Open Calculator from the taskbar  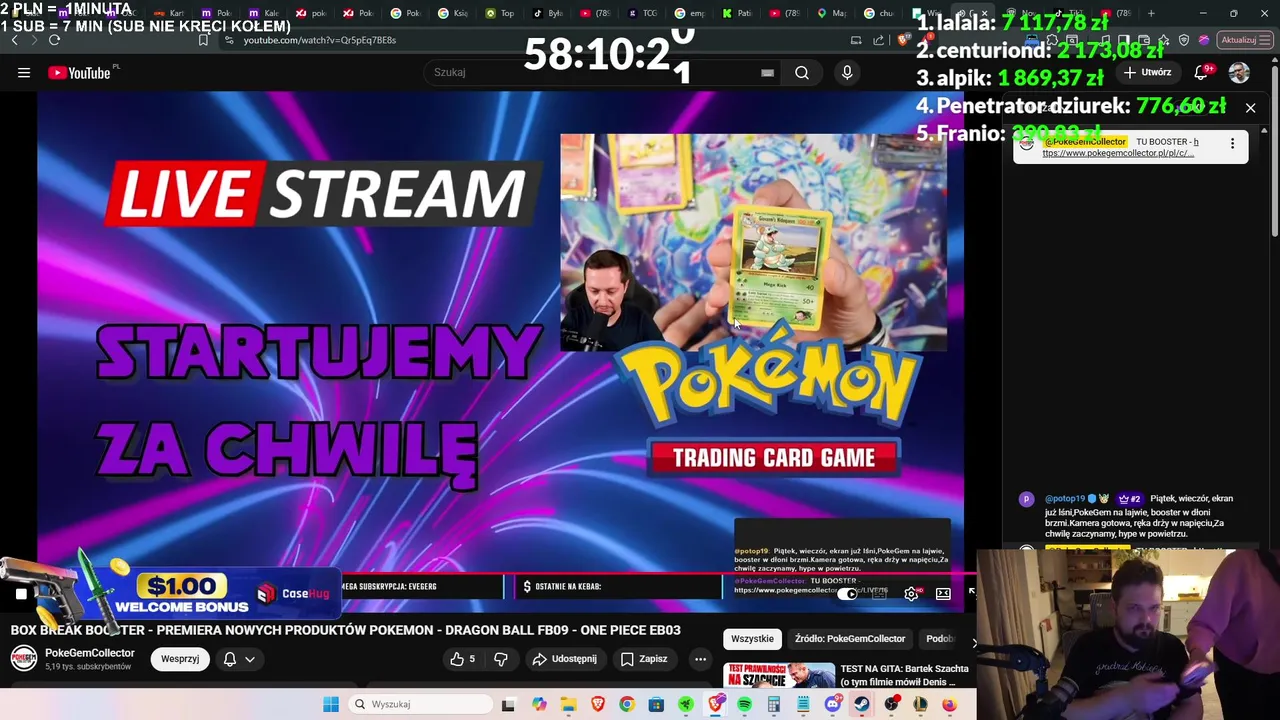[774, 704]
